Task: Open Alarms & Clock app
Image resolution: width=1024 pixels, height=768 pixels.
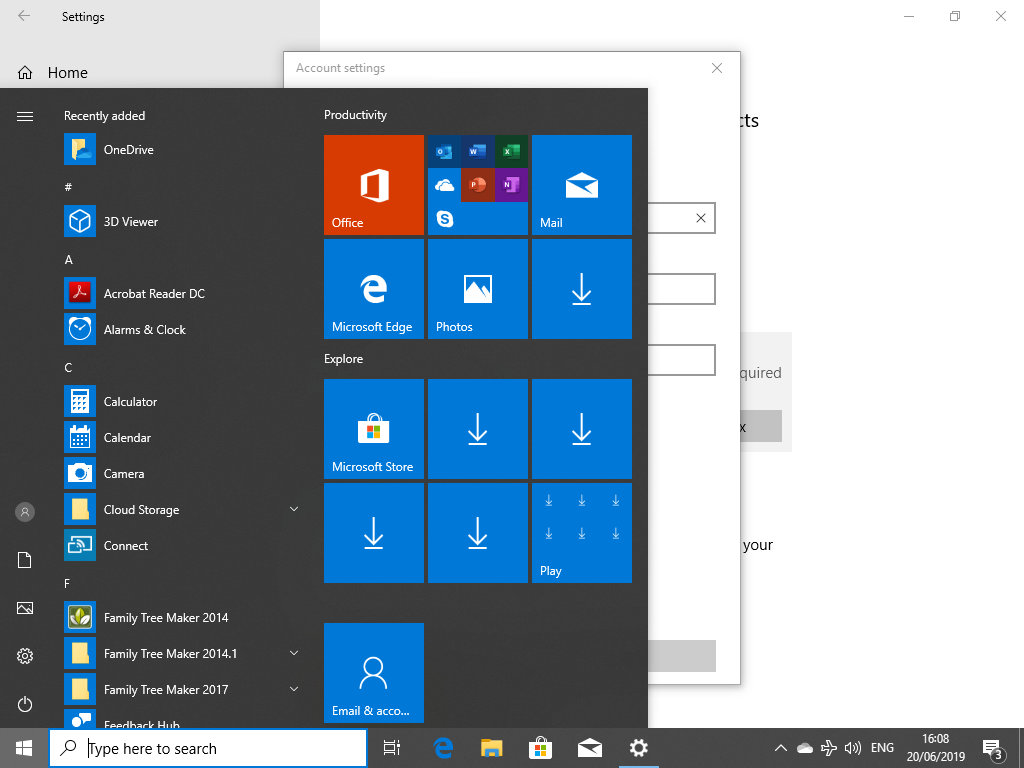Action: click(182, 330)
